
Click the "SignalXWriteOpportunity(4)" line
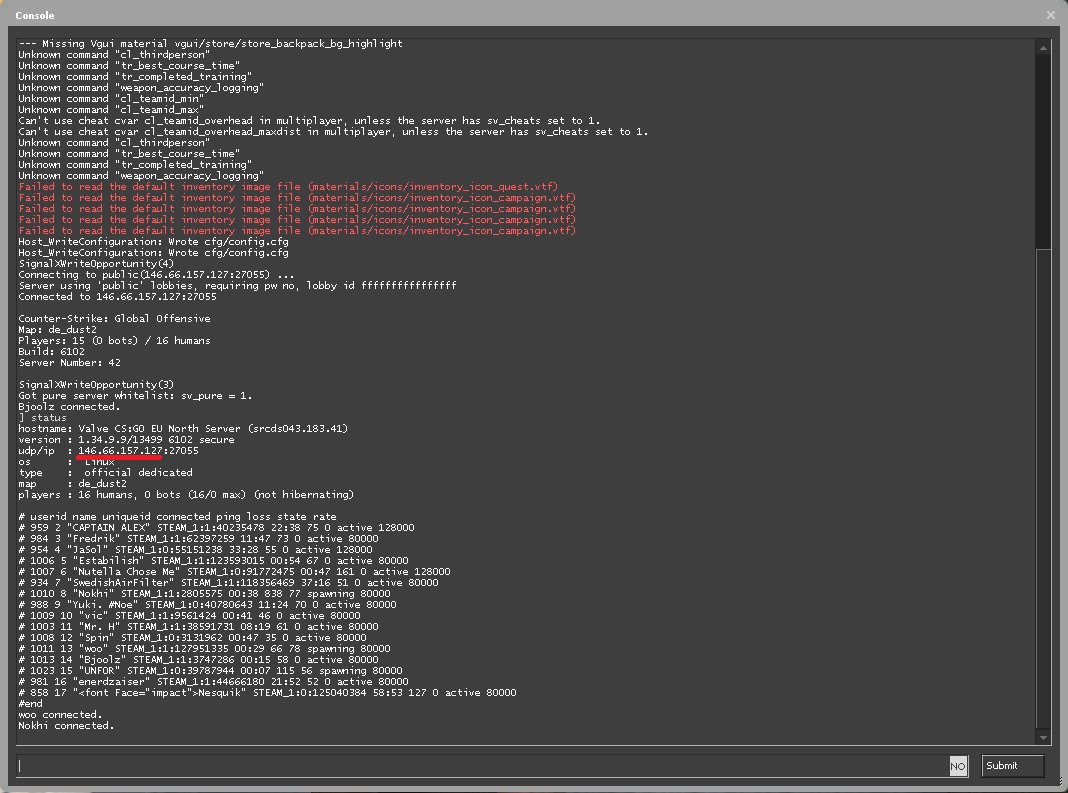coord(96,264)
